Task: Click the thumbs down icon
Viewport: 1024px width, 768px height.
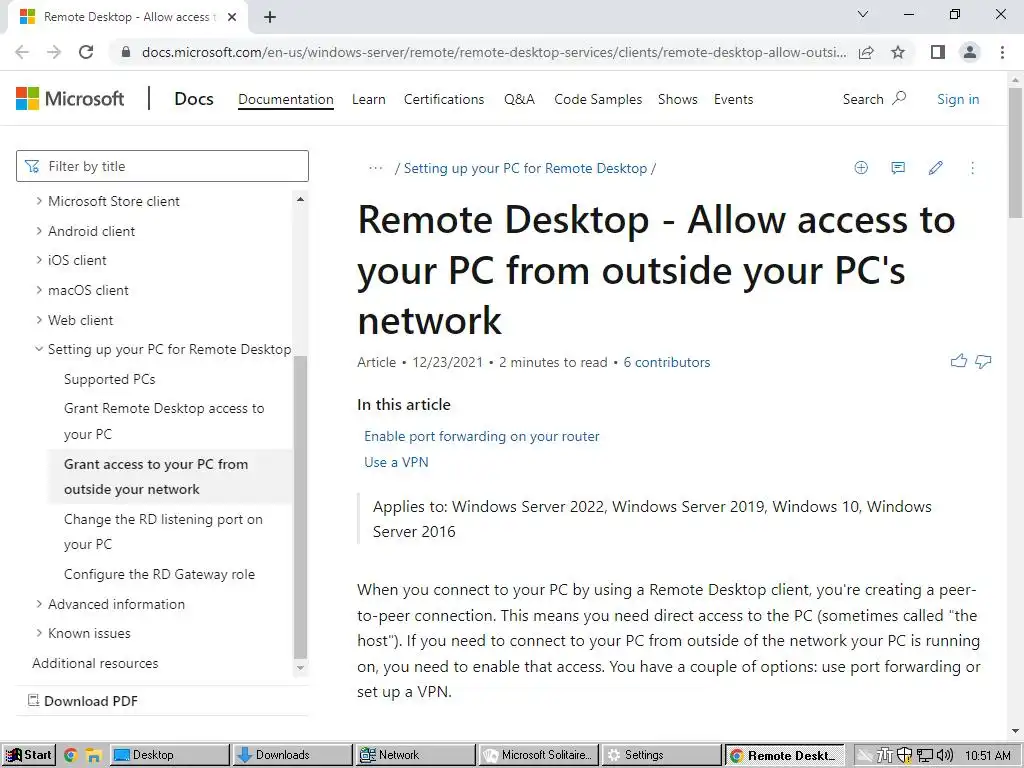Action: (983, 361)
